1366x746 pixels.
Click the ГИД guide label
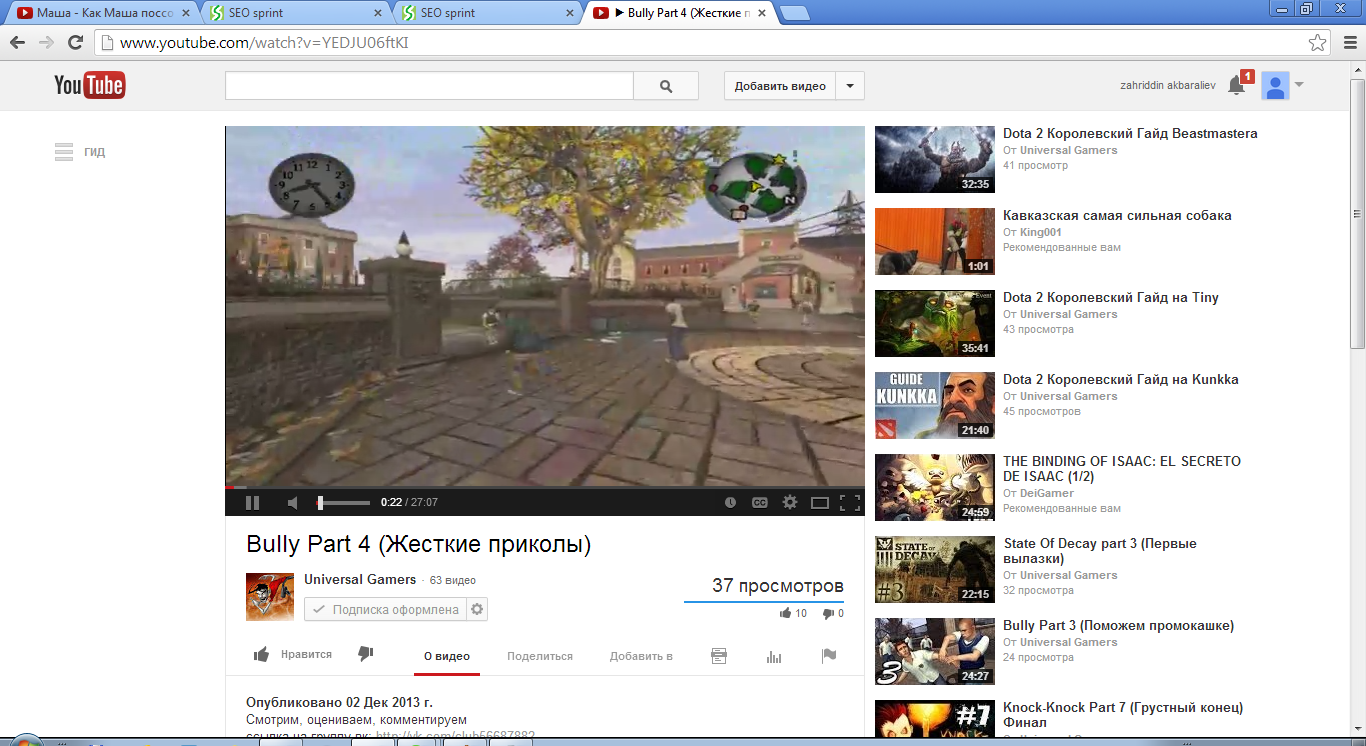tap(94, 152)
